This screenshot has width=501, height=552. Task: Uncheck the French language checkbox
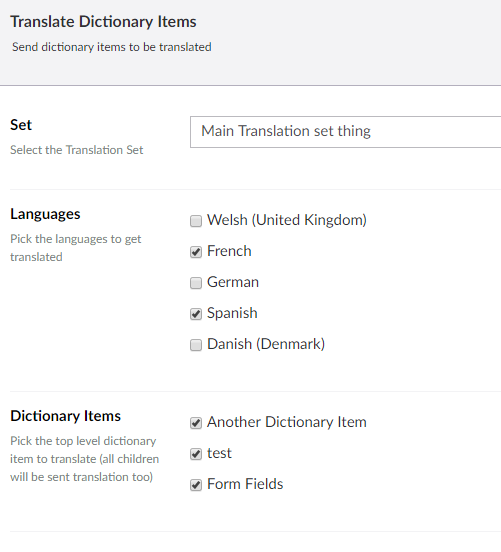(196, 252)
